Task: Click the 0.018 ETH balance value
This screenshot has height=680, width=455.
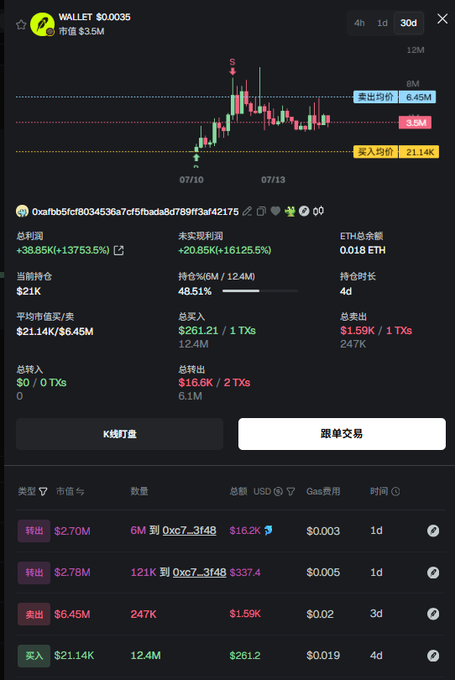Action: (x=363, y=250)
